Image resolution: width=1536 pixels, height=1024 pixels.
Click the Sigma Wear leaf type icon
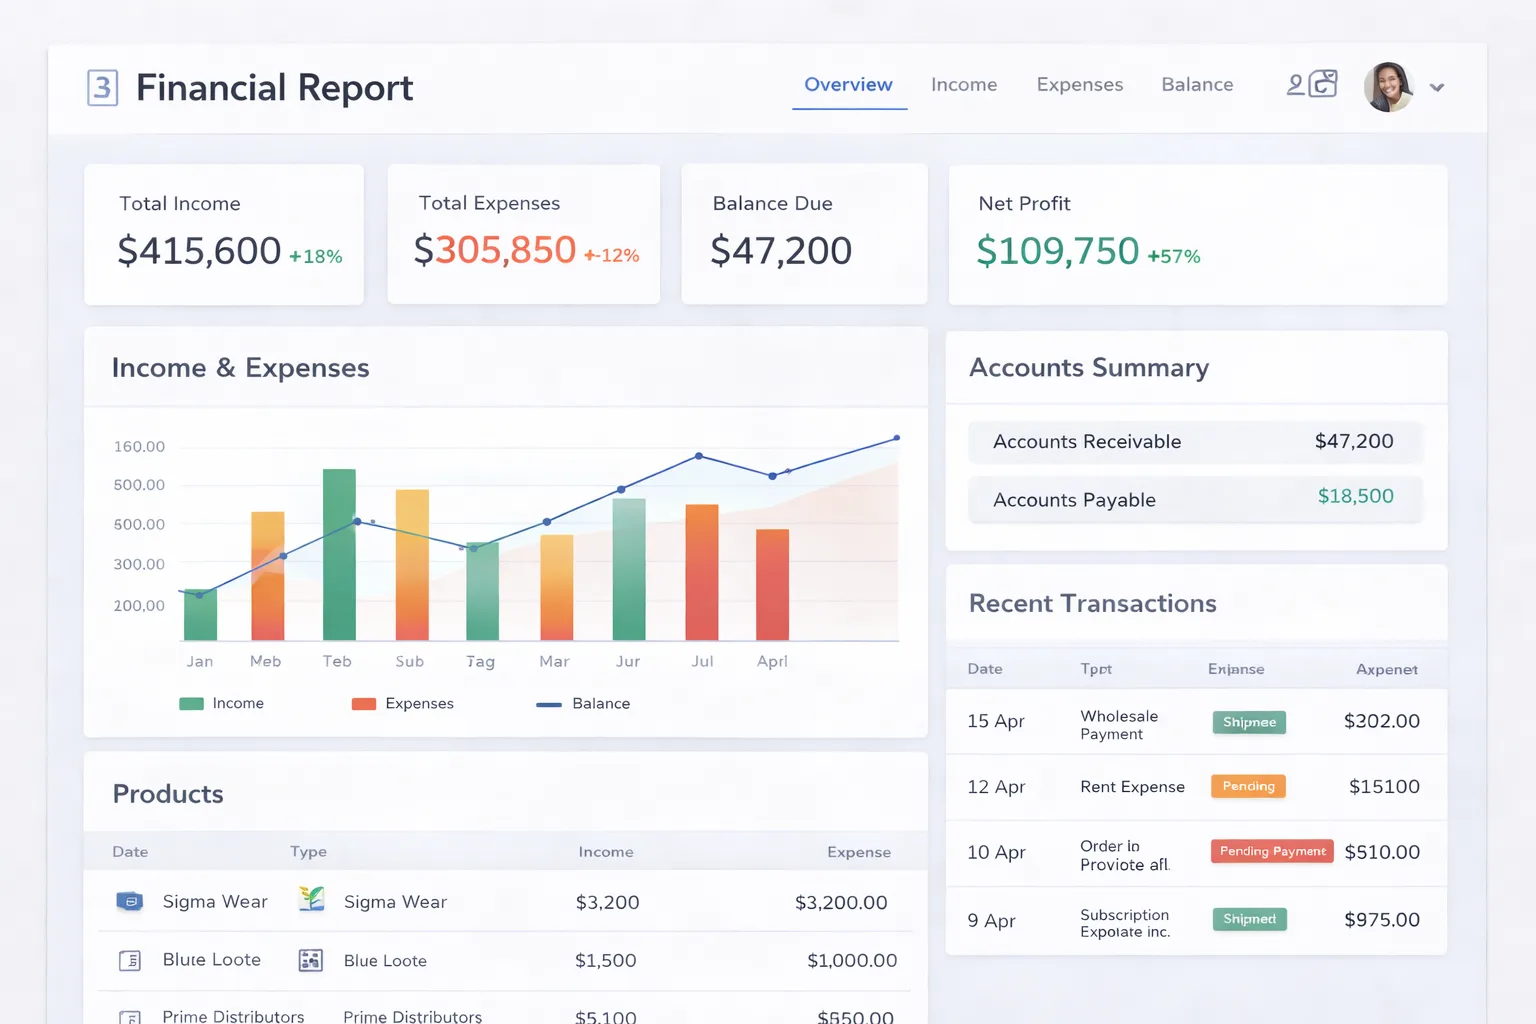point(312,899)
